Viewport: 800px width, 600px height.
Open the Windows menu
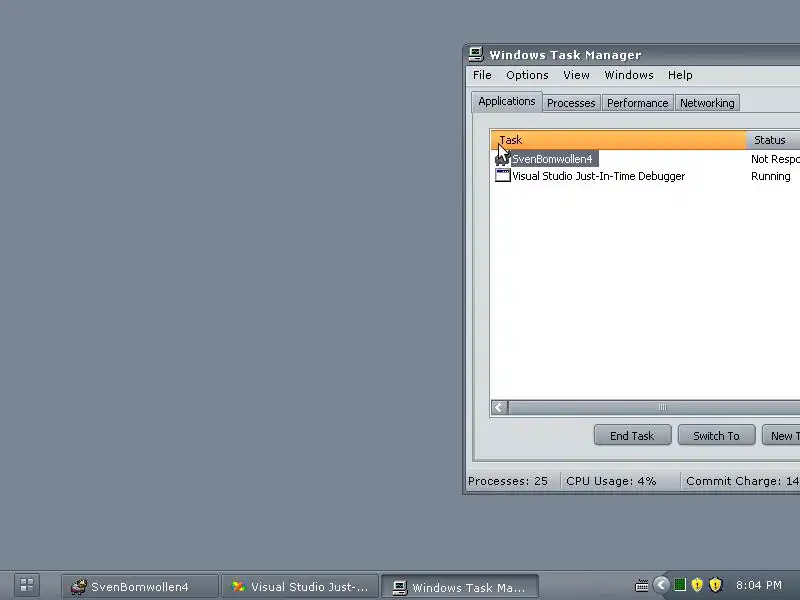click(629, 75)
